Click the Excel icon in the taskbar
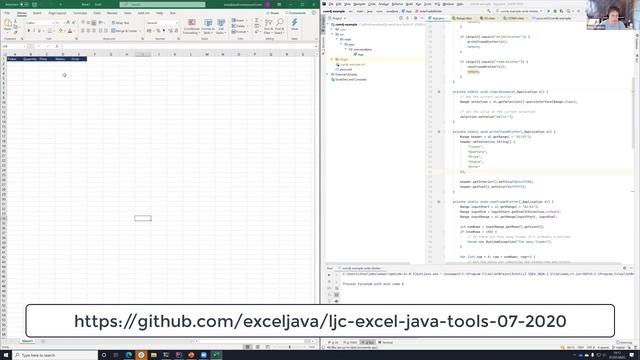Image resolution: width=640 pixels, height=360 pixels. point(216,355)
